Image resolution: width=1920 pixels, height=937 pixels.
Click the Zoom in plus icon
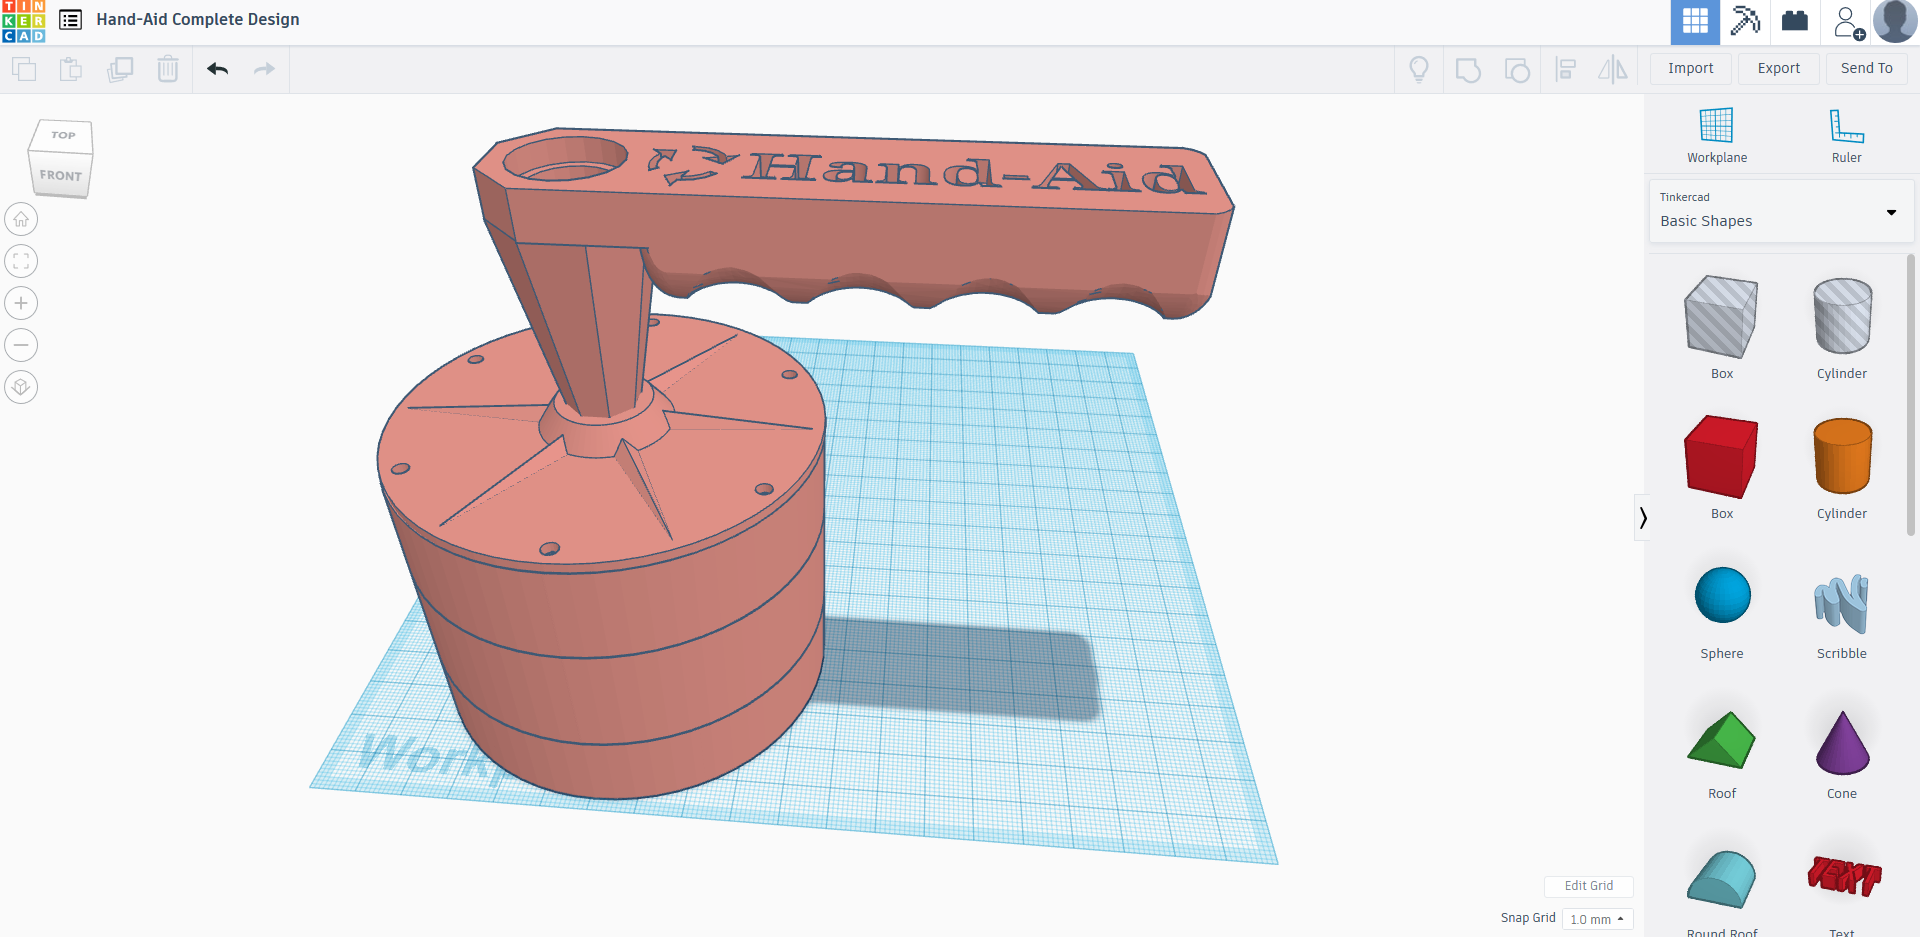pos(21,303)
